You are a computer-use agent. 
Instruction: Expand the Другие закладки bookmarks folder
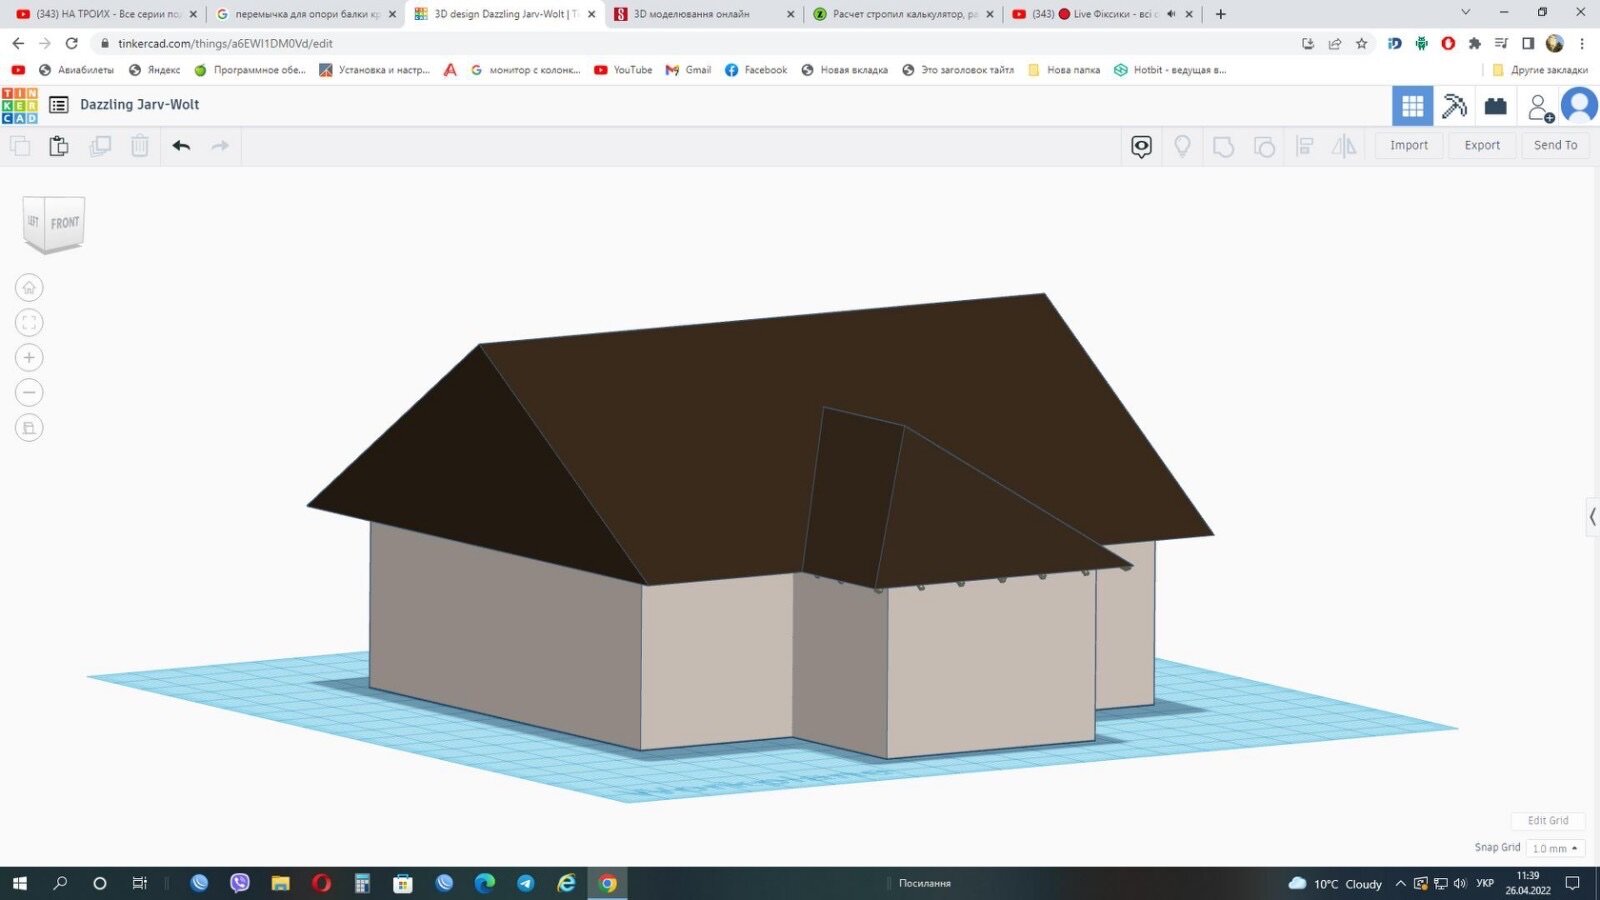click(x=1540, y=70)
